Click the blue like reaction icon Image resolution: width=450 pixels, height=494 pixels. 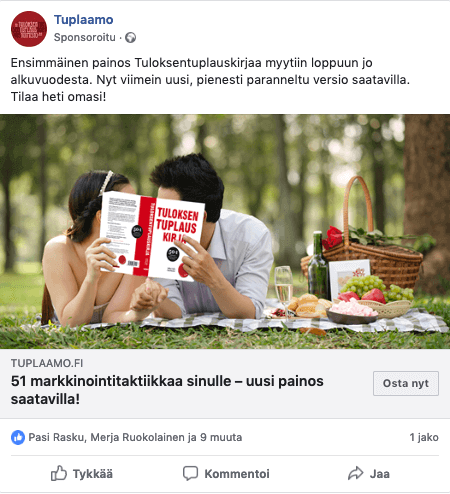coord(18,437)
